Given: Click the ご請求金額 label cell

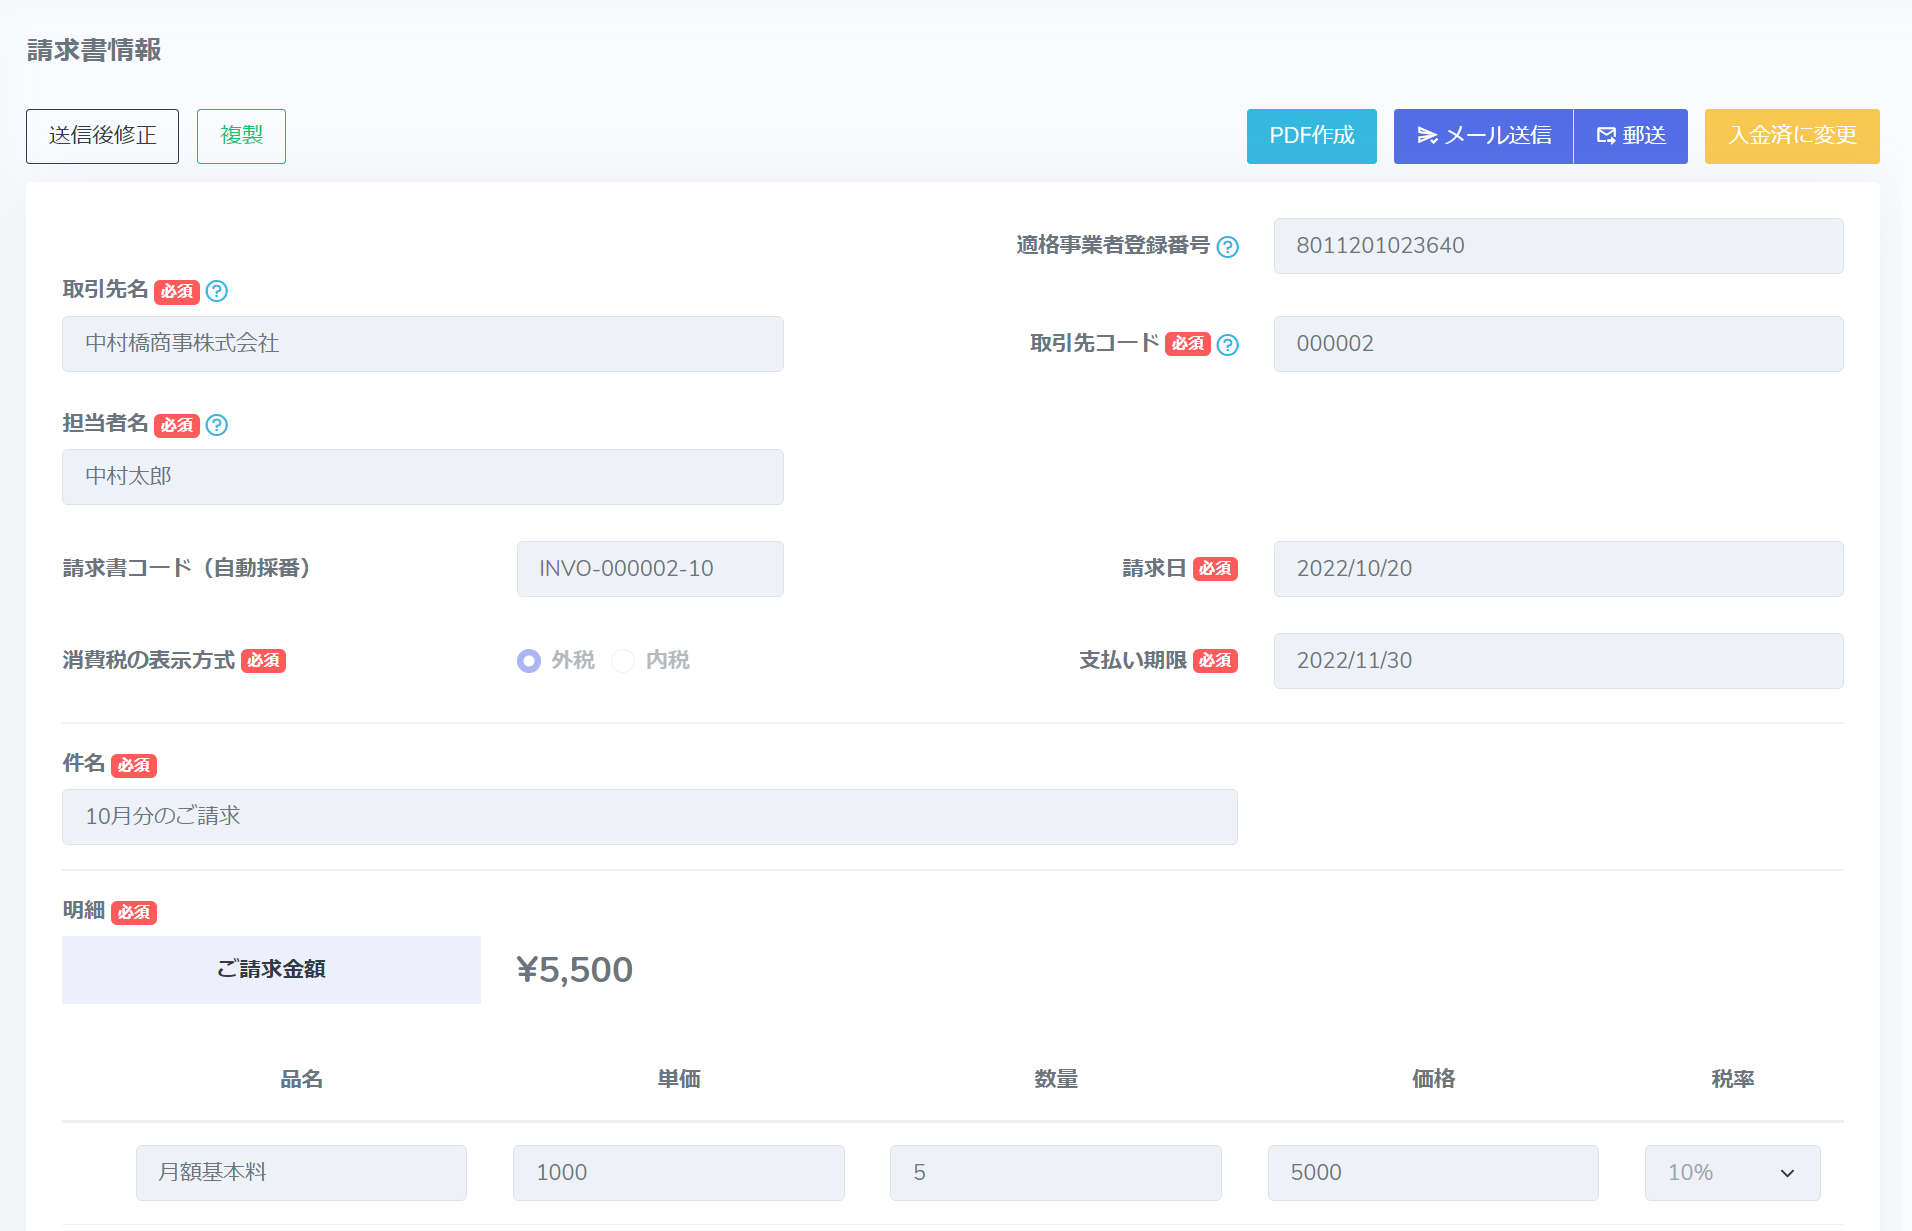Looking at the screenshot, I should pos(271,970).
